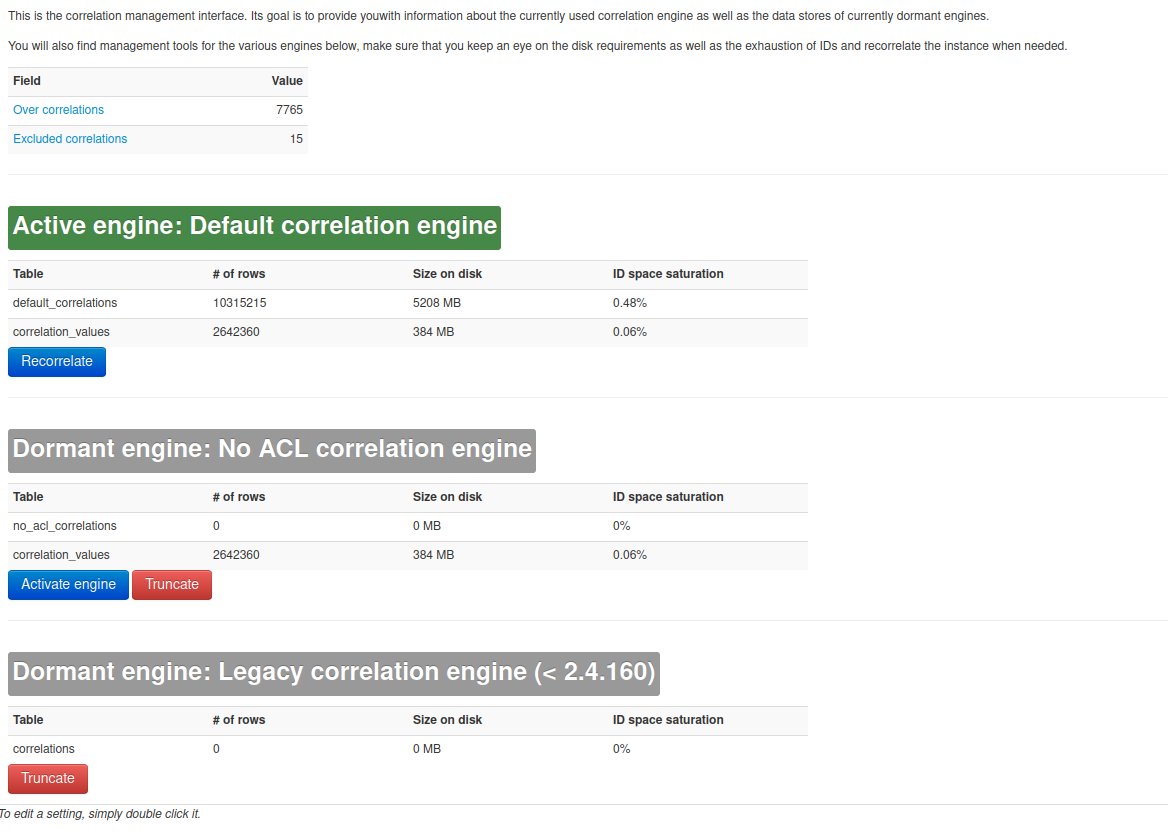Truncate the No ACL correlation engine
The height and width of the screenshot is (839, 1168).
click(172, 584)
